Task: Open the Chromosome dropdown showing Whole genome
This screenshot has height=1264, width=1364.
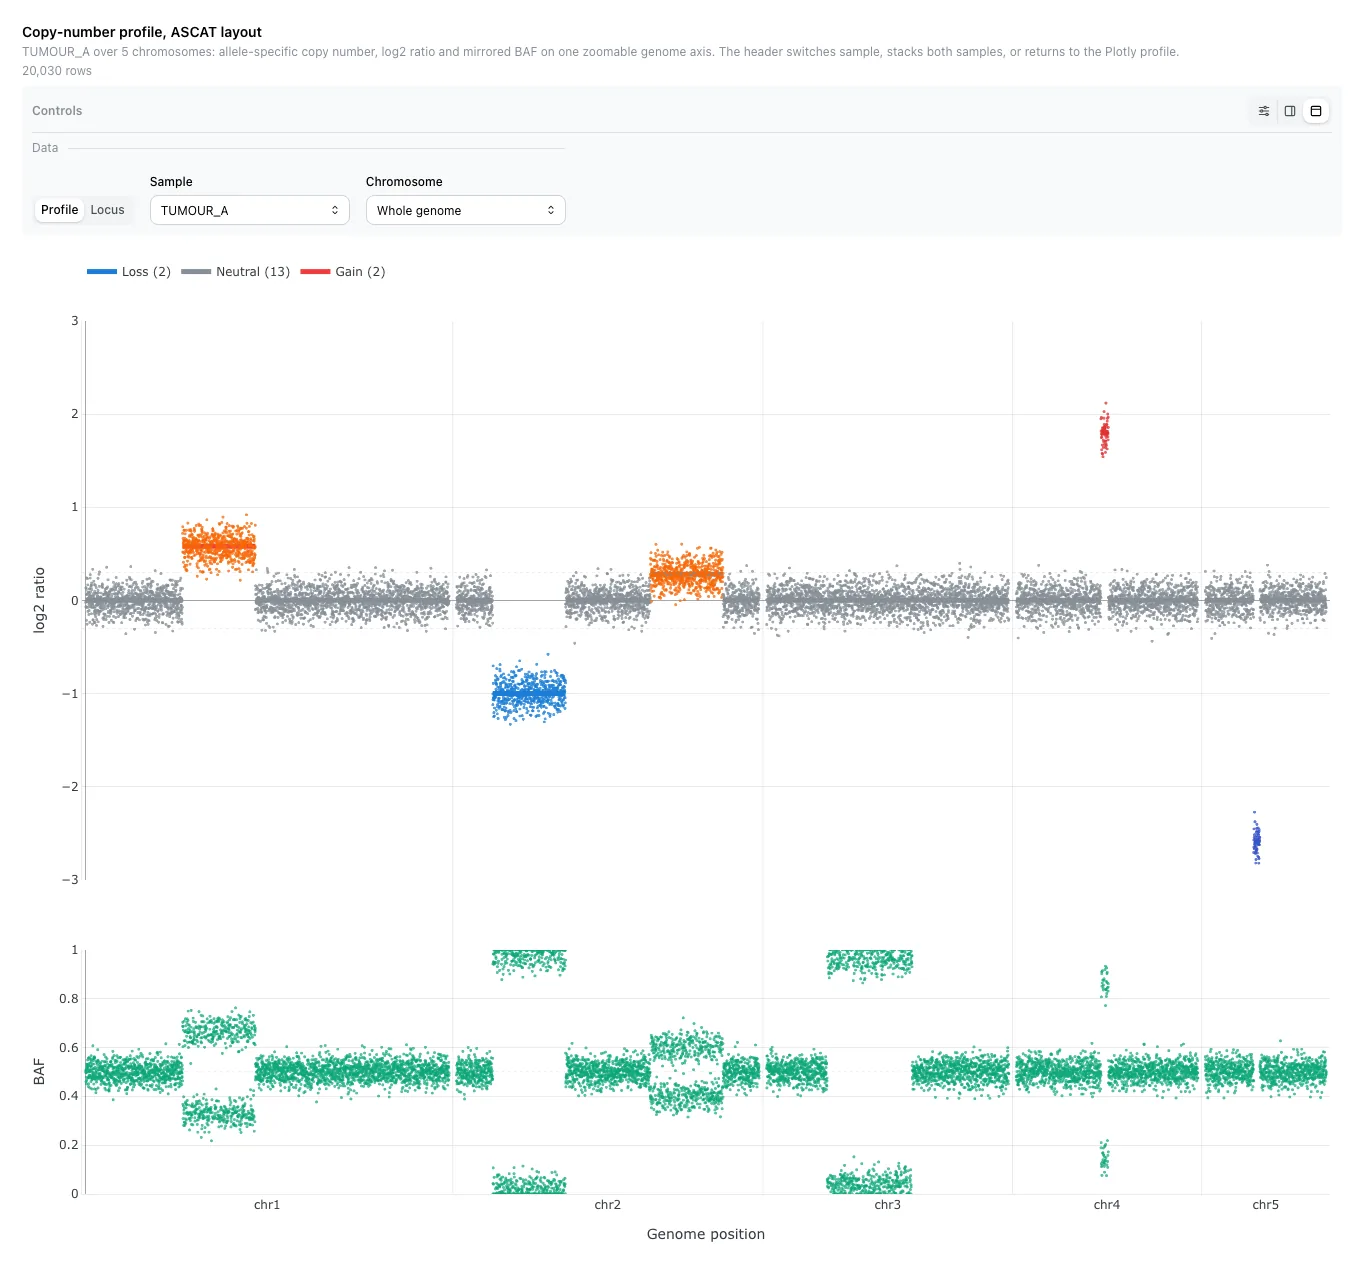Action: (466, 210)
